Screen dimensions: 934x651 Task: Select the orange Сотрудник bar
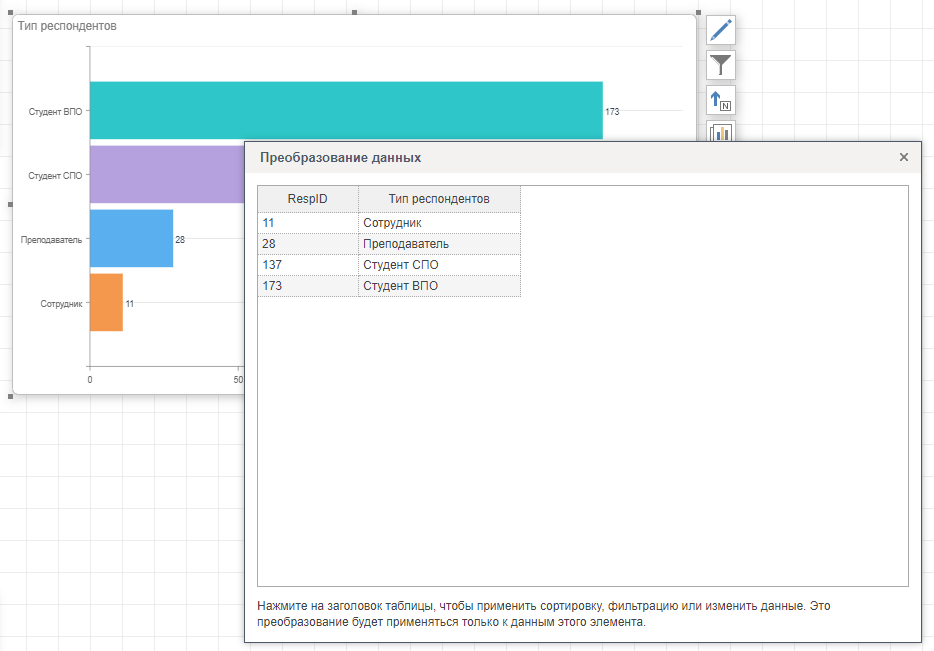106,302
